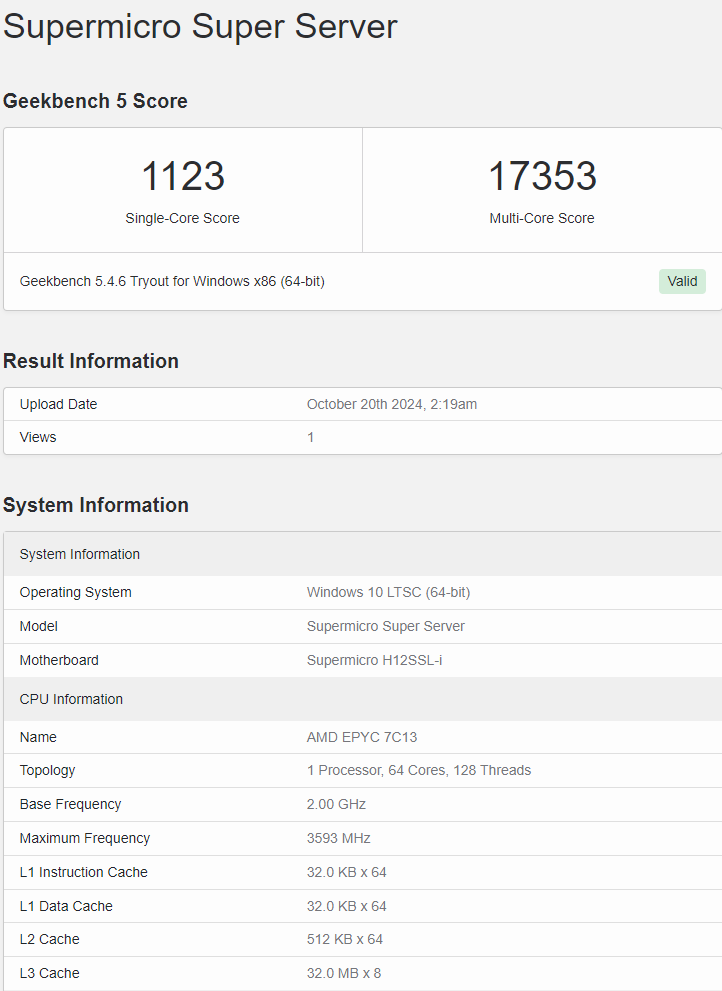Click the Upload Date label
Viewport: 722px width, 991px height.
click(58, 404)
